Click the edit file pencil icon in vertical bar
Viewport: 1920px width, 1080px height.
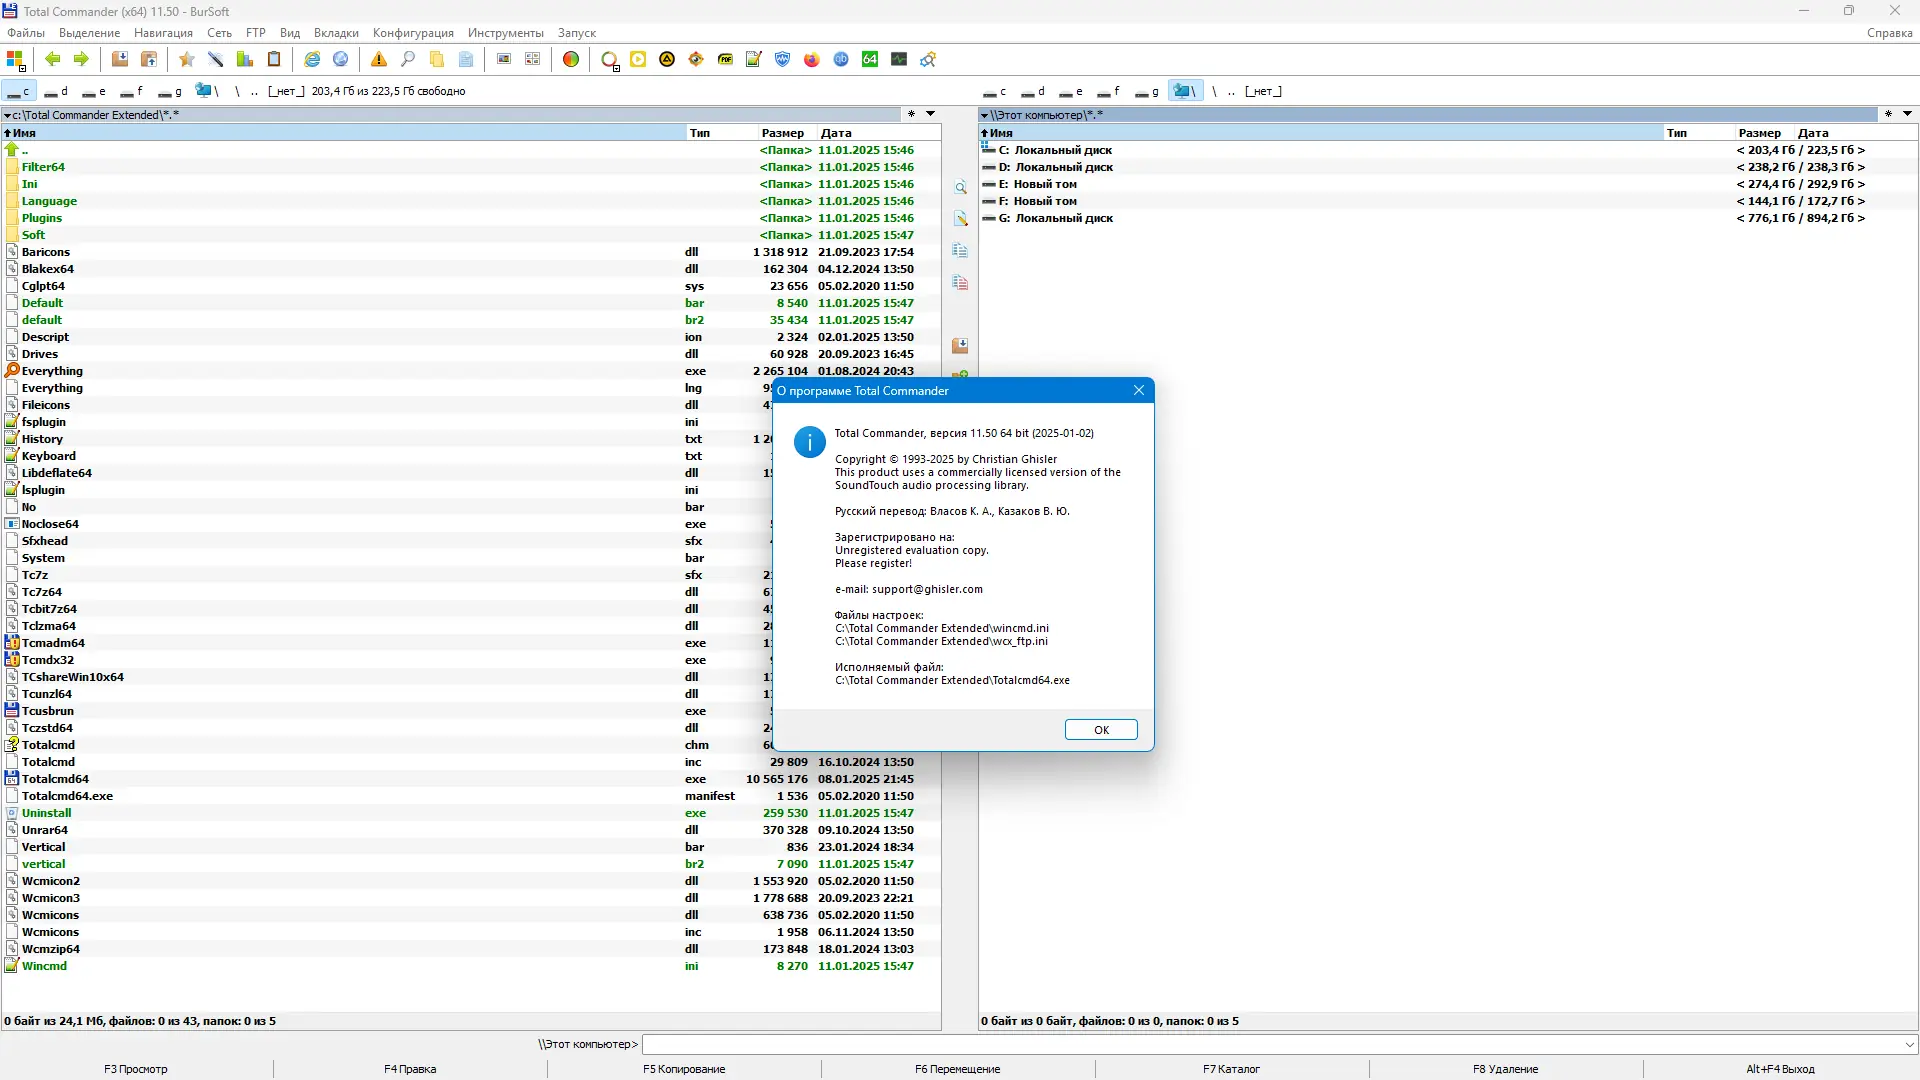pyautogui.click(x=960, y=219)
